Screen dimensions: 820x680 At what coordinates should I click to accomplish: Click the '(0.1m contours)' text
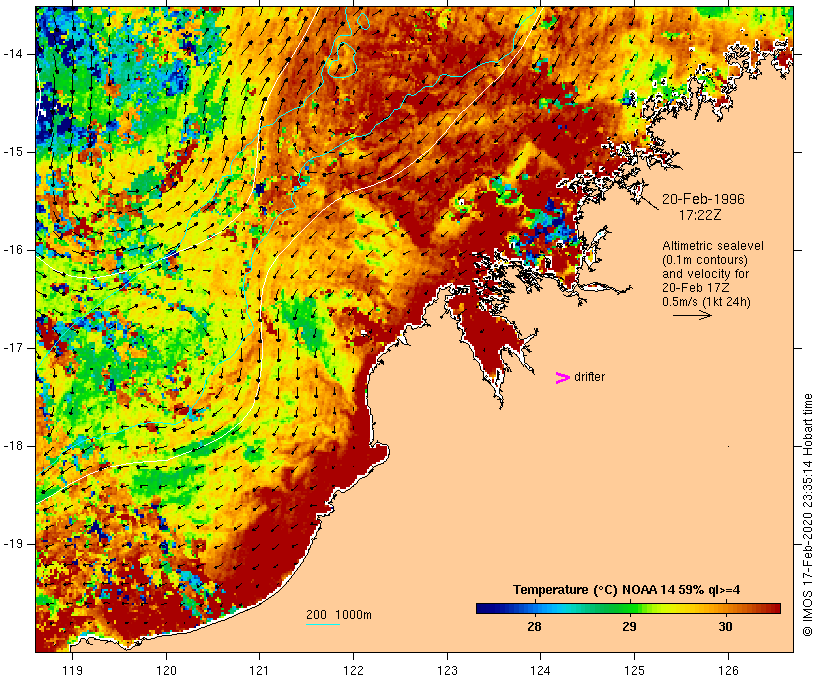click(x=704, y=260)
